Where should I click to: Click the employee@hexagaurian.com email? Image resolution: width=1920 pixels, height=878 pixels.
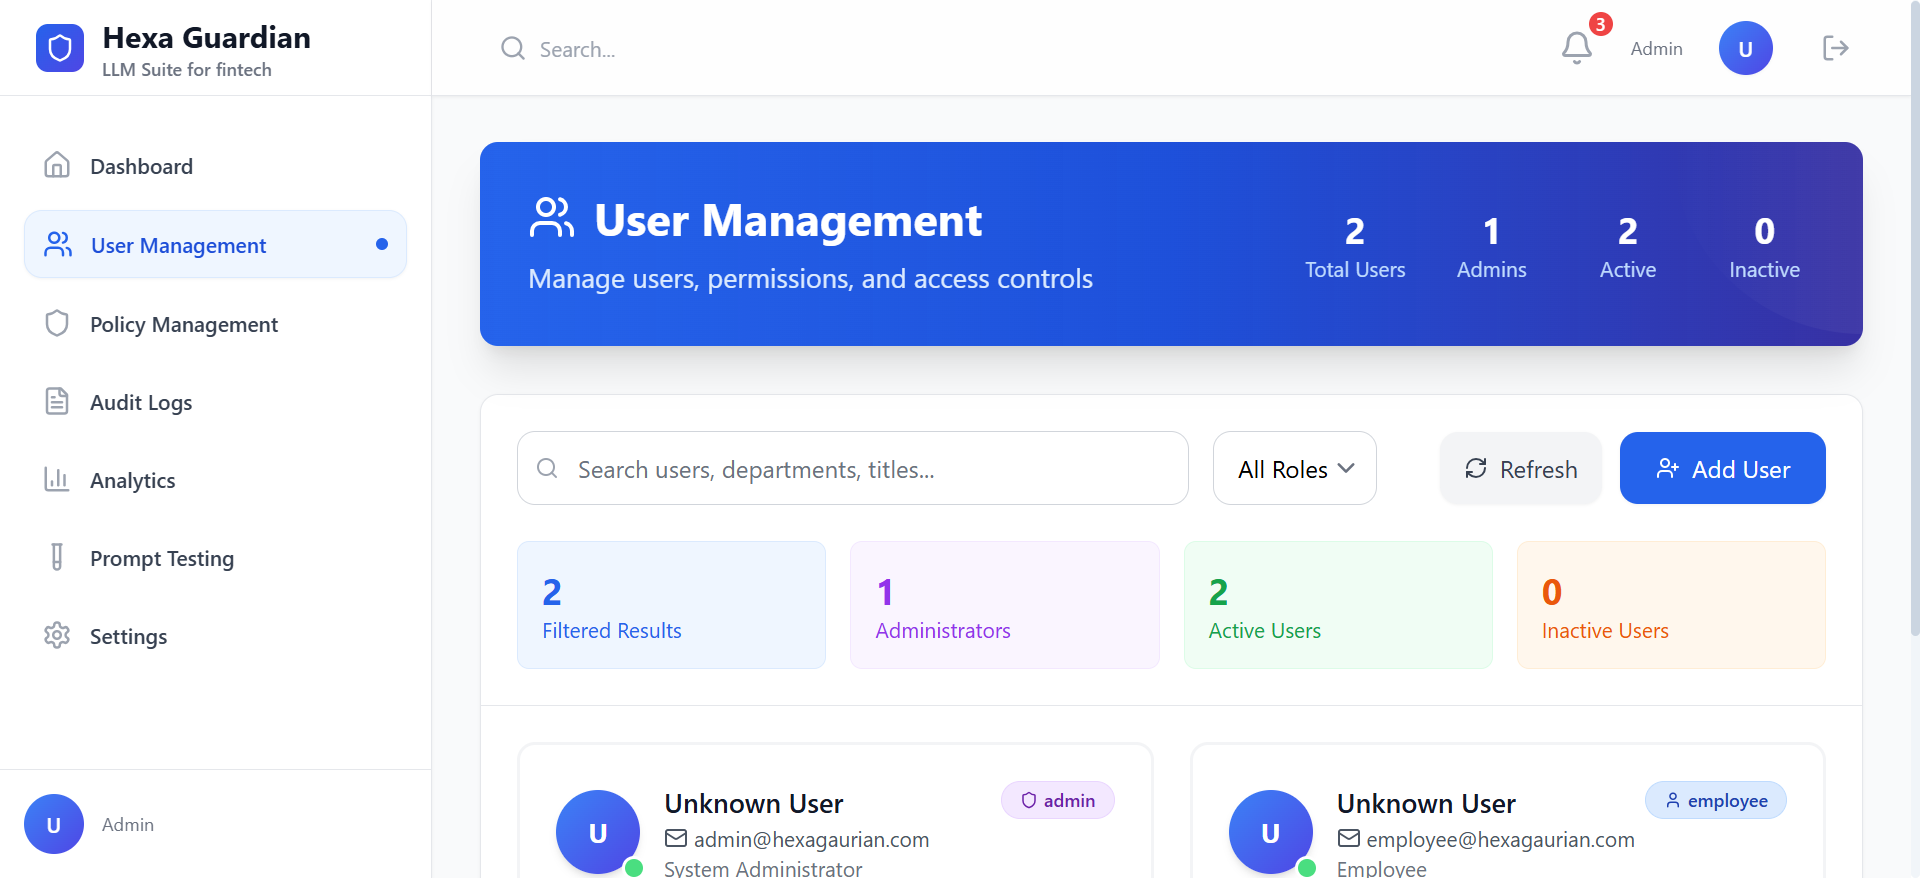pyautogui.click(x=1500, y=840)
